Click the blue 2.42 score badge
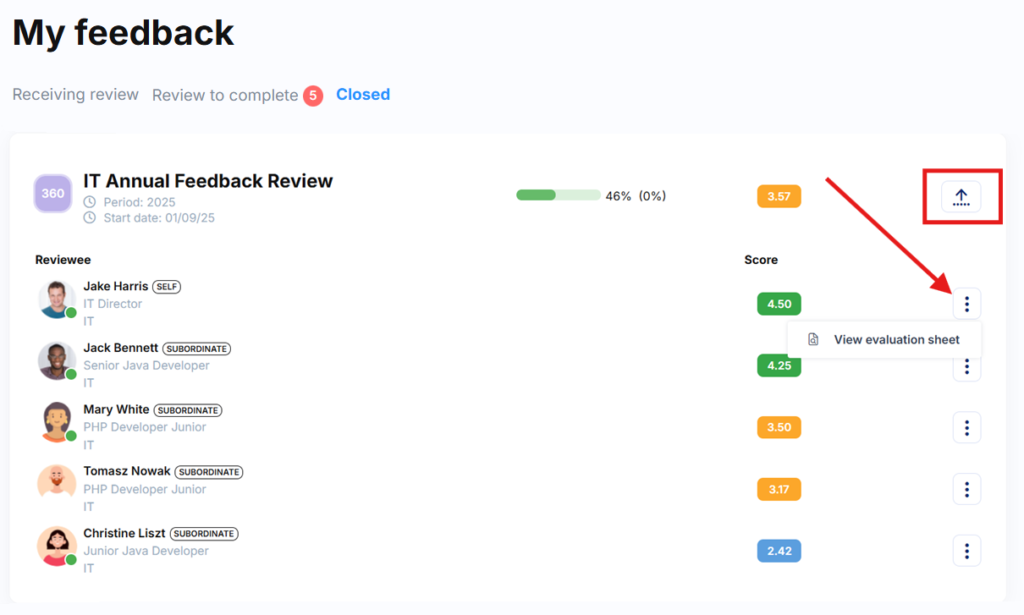The height and width of the screenshot is (615, 1024). click(779, 551)
